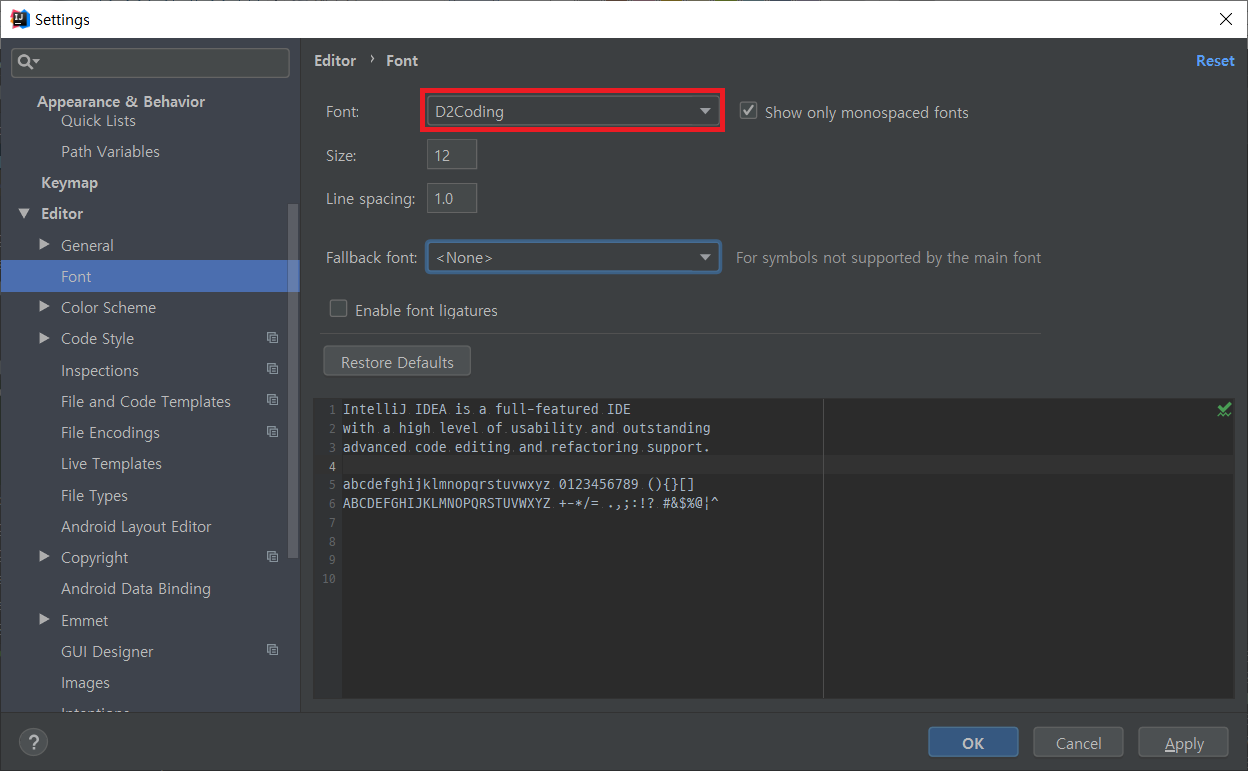Open the Fallback font dropdown
The image size is (1248, 771).
click(573, 257)
